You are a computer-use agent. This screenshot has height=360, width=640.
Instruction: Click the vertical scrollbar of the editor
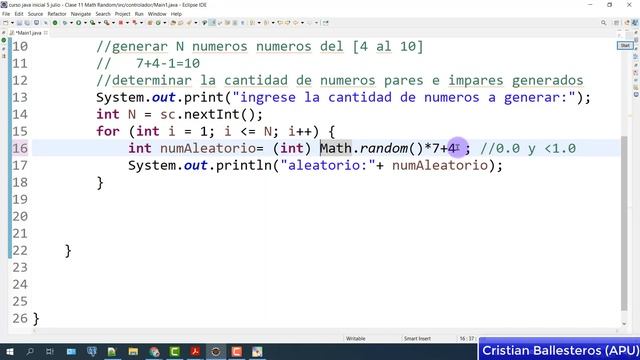click(x=624, y=222)
